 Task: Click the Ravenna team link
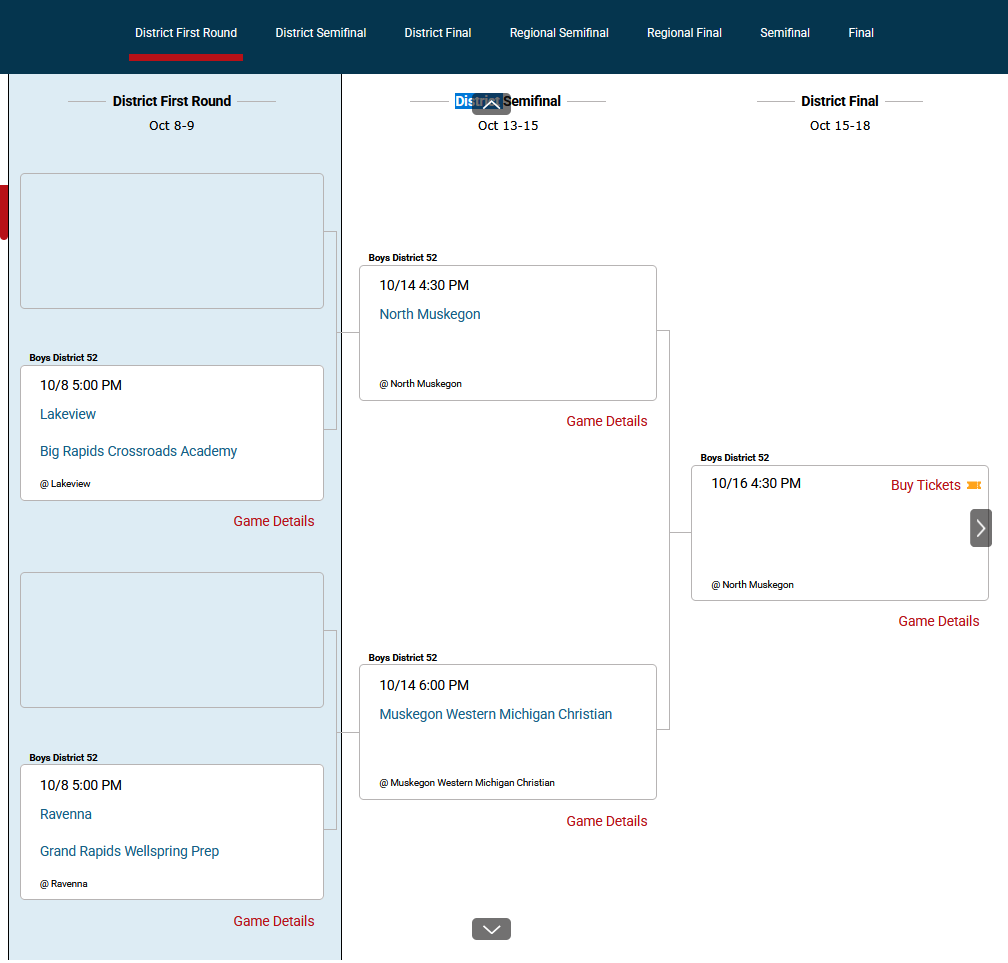point(66,814)
